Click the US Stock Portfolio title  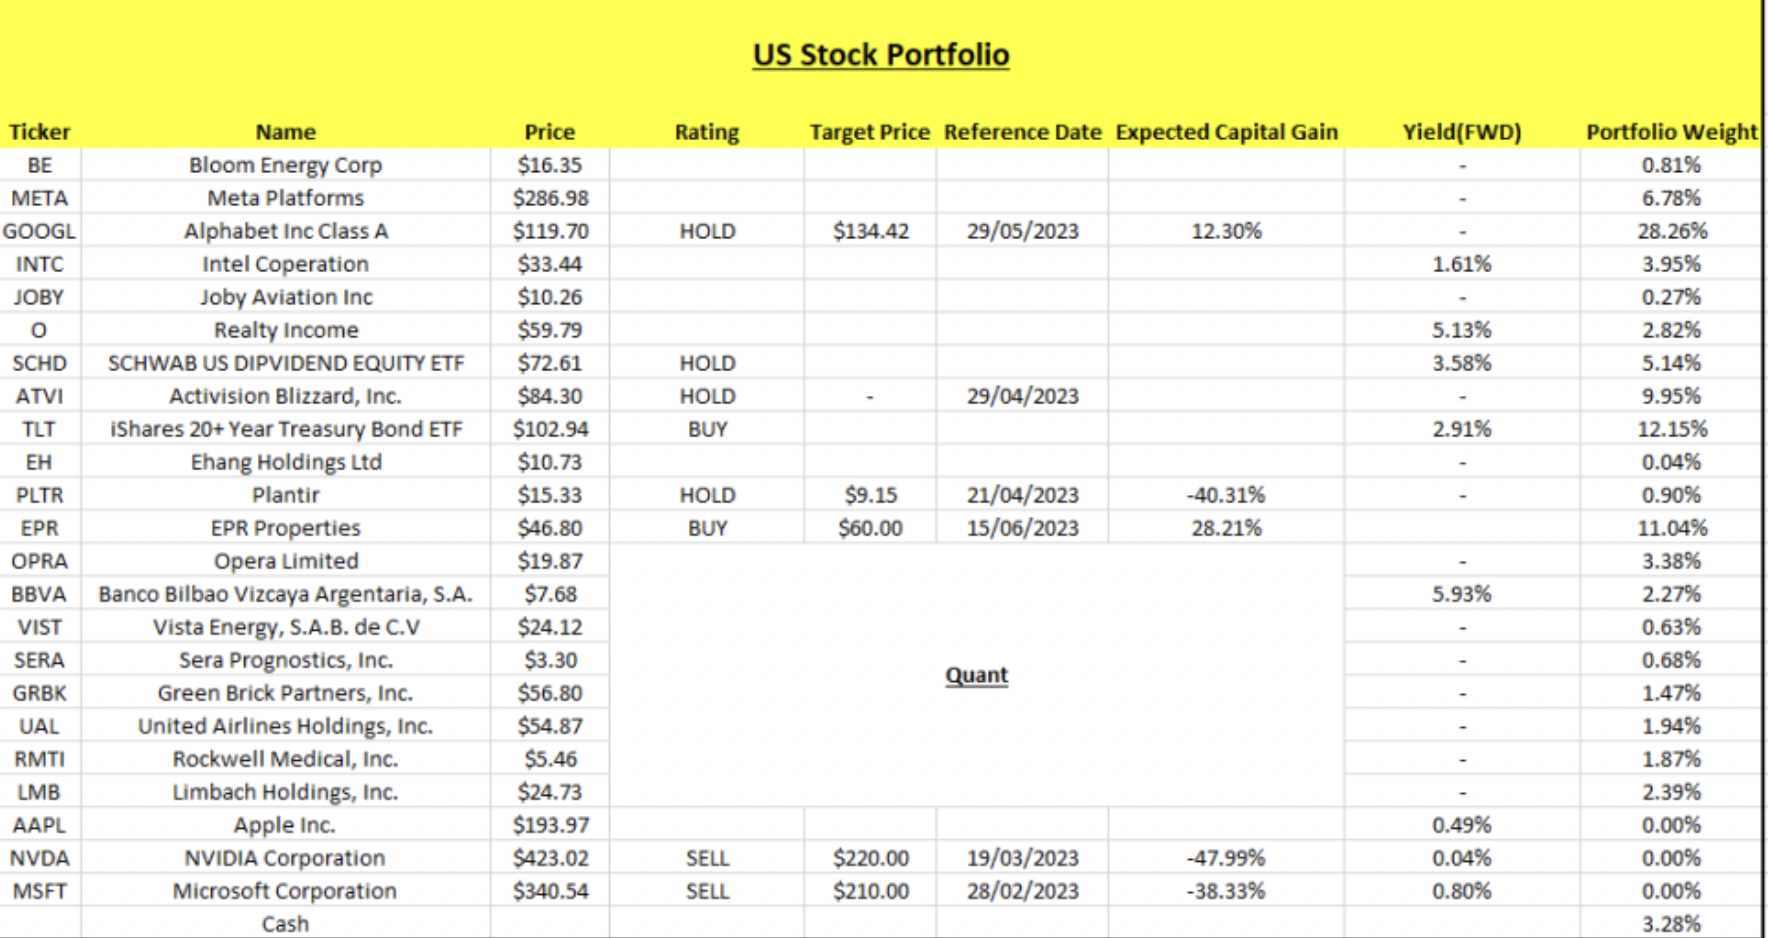click(881, 54)
